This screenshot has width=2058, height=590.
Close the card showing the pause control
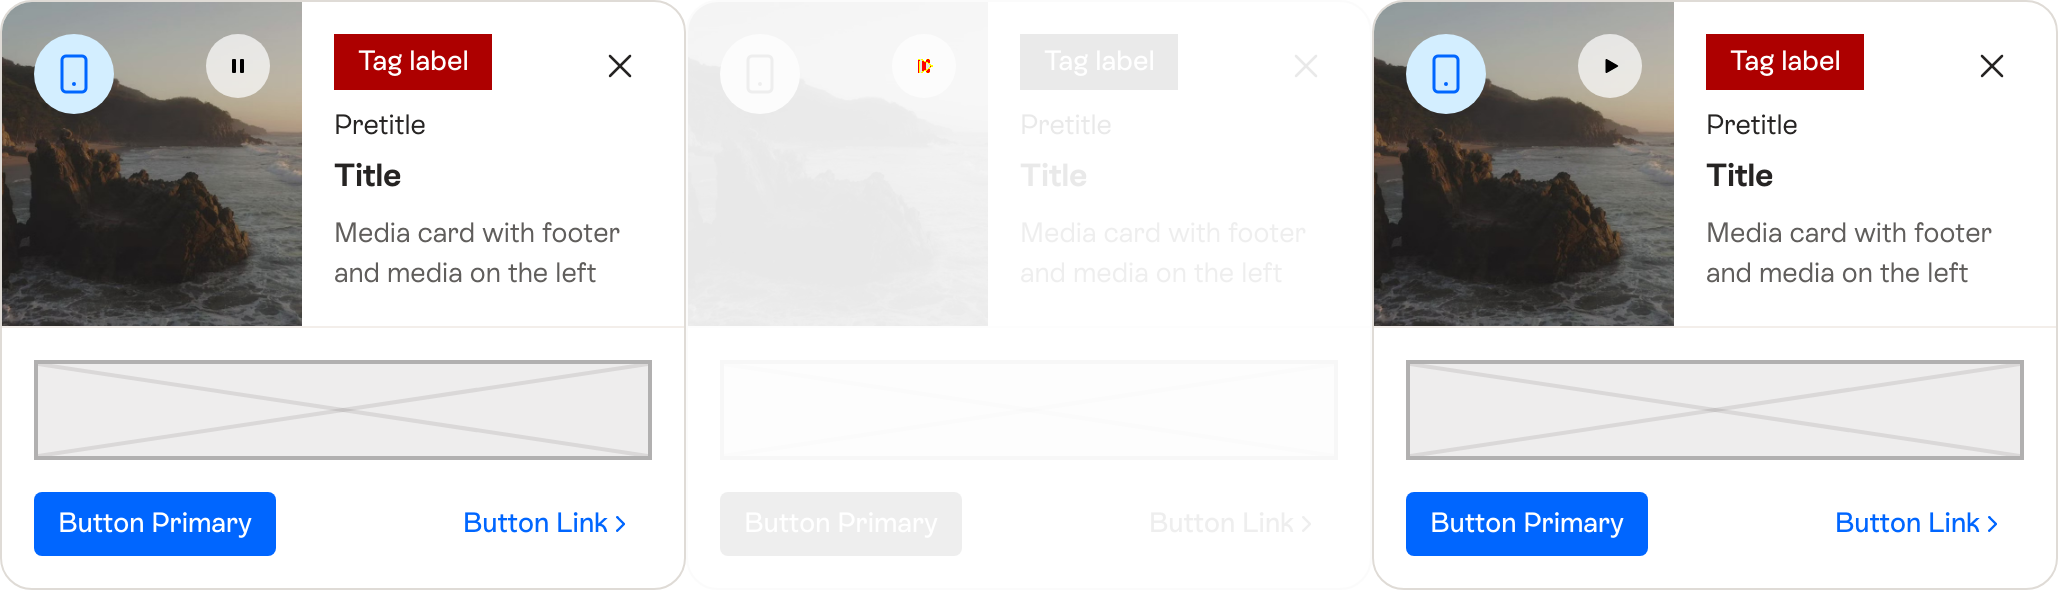(x=620, y=66)
